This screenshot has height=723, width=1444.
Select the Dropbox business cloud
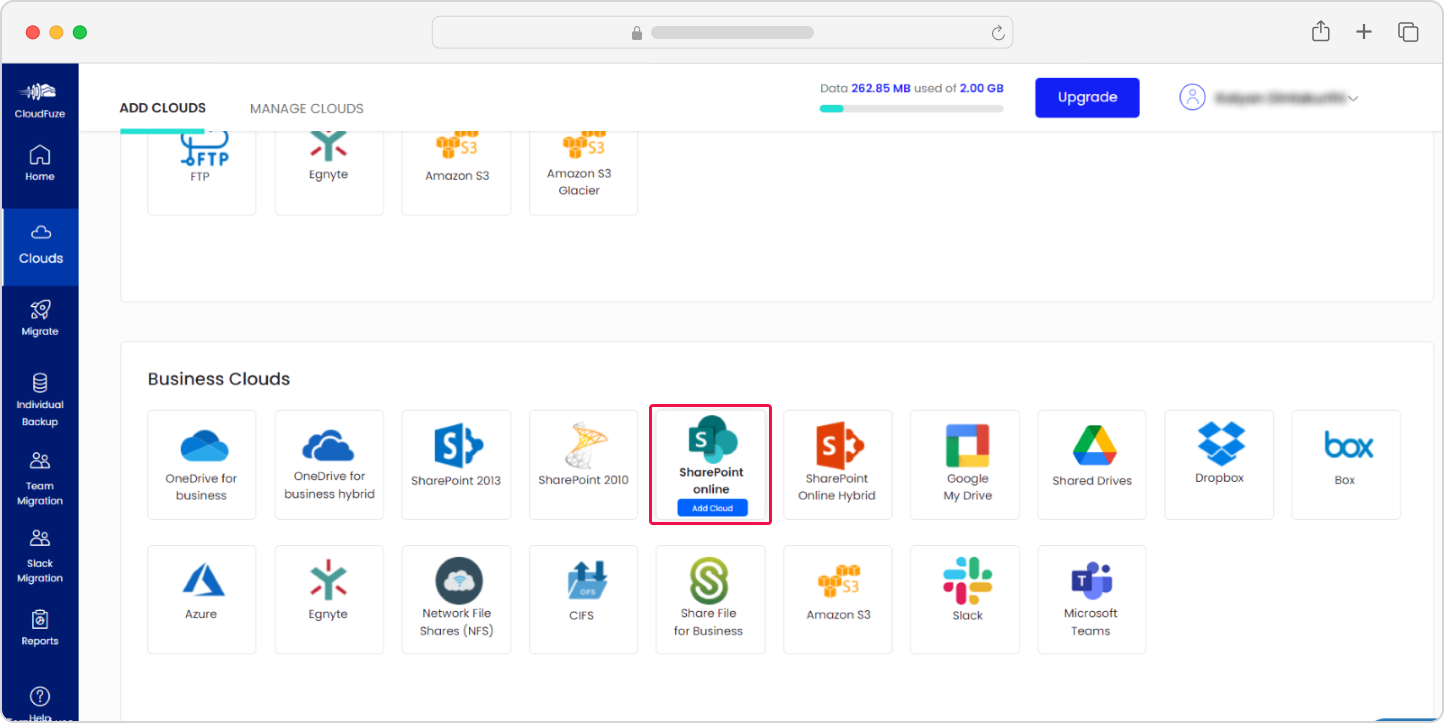1219,465
